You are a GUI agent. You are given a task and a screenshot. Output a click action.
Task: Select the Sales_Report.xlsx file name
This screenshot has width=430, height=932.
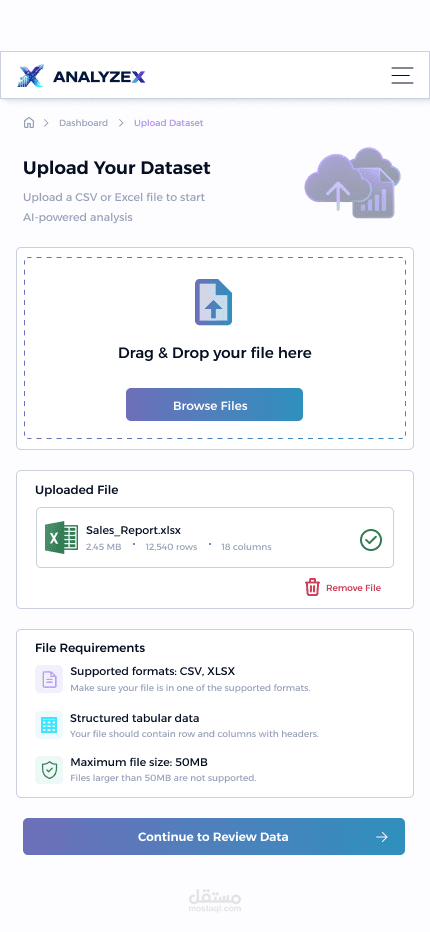click(133, 530)
